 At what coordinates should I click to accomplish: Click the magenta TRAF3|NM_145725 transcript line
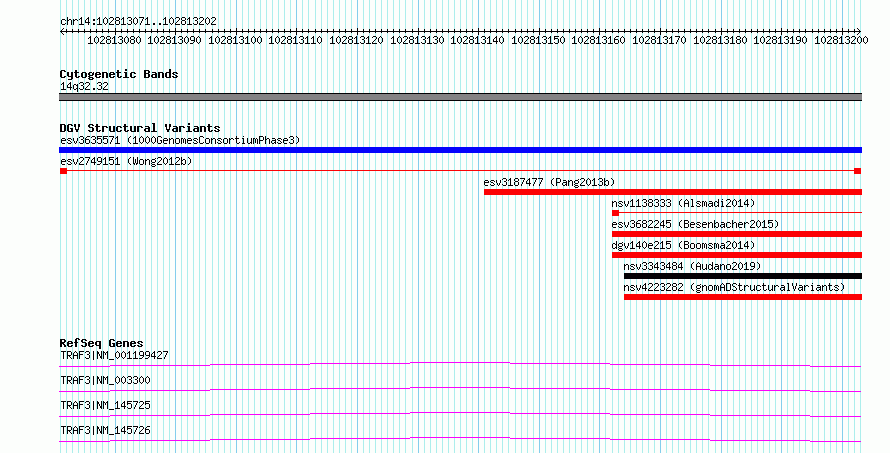coord(460,414)
